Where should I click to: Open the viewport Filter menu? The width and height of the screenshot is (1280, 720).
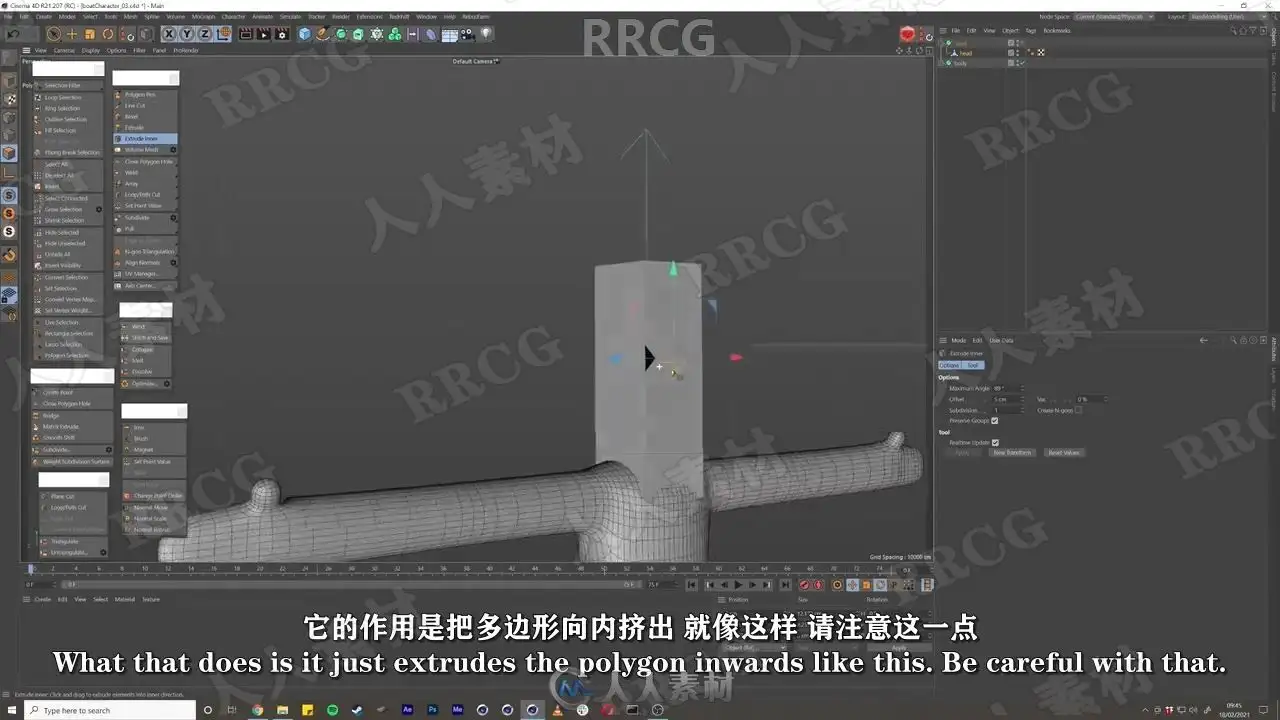140,50
